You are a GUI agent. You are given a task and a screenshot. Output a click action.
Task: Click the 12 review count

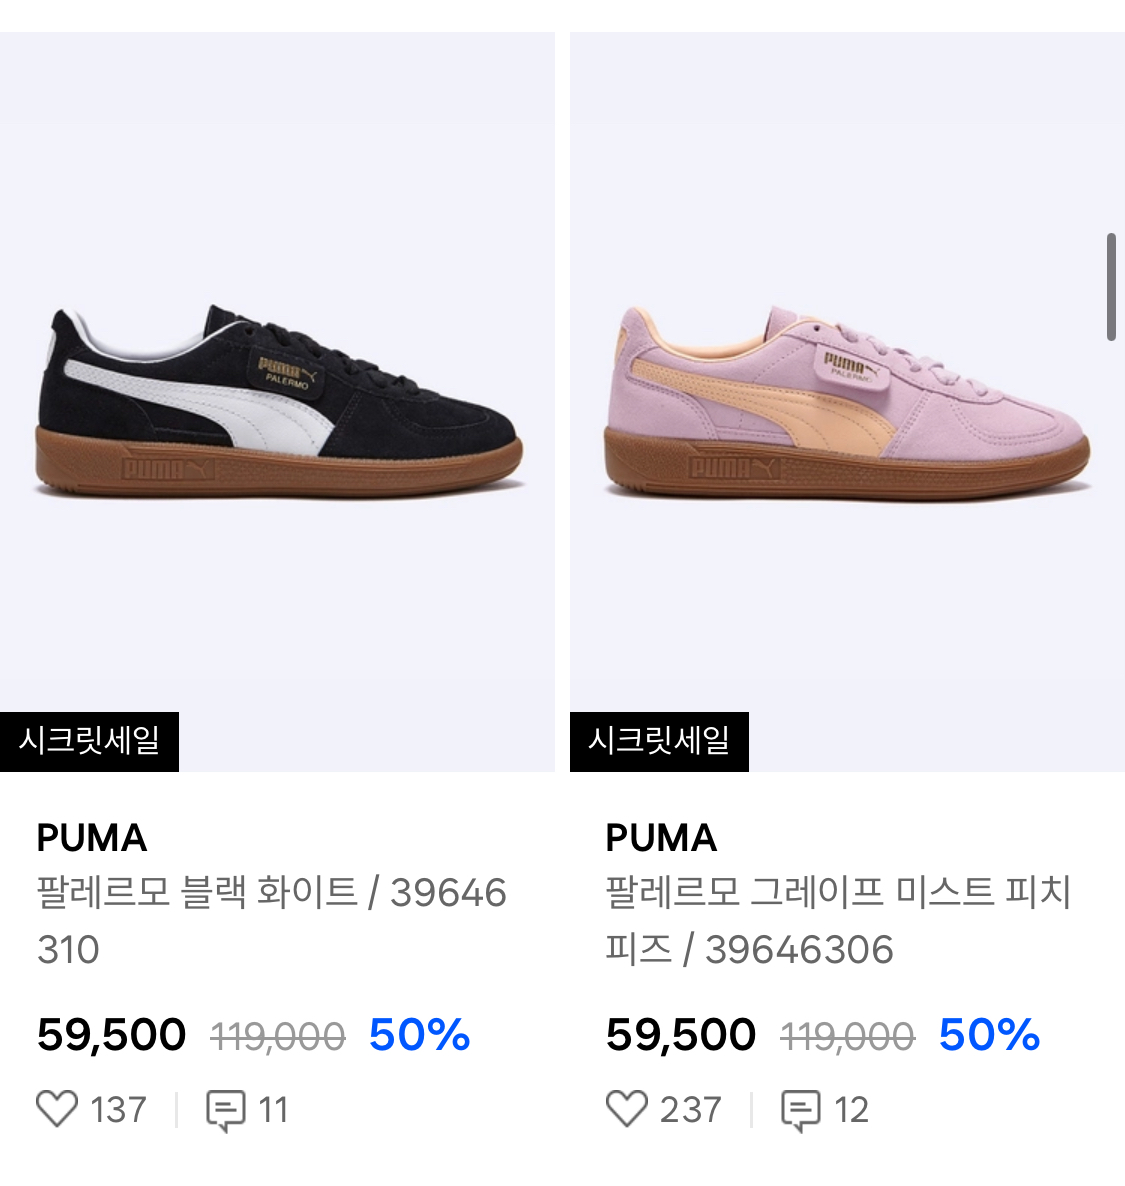pos(851,1110)
